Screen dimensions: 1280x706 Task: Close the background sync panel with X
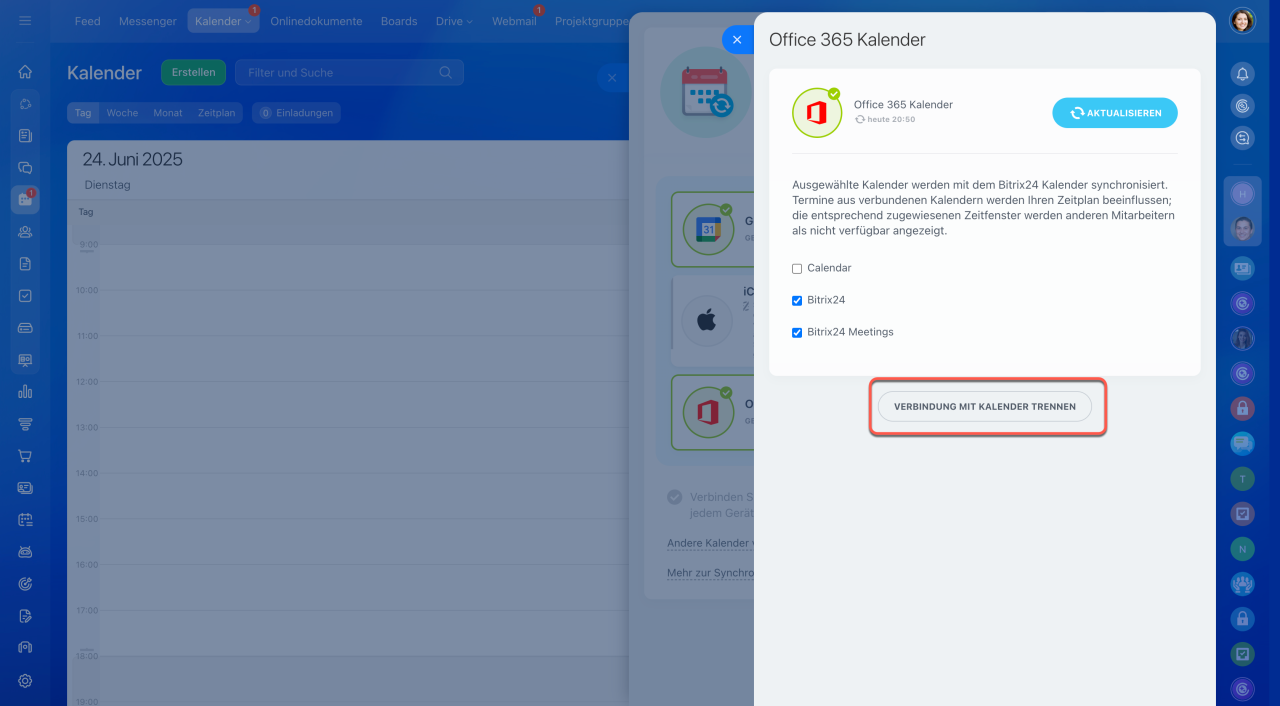point(612,78)
